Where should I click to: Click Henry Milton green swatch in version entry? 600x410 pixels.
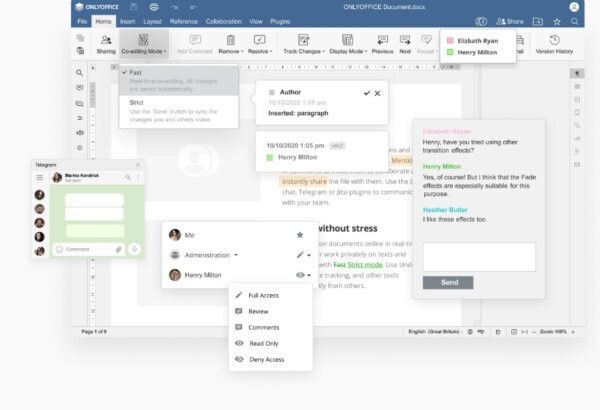[x=270, y=157]
